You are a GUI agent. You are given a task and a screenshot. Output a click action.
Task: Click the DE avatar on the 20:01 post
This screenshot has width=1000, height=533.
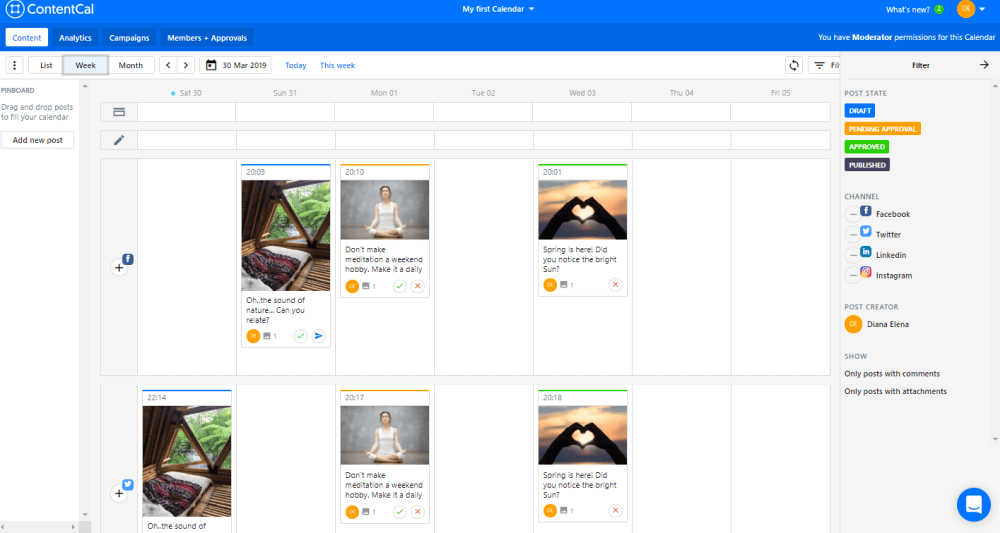[x=550, y=285]
